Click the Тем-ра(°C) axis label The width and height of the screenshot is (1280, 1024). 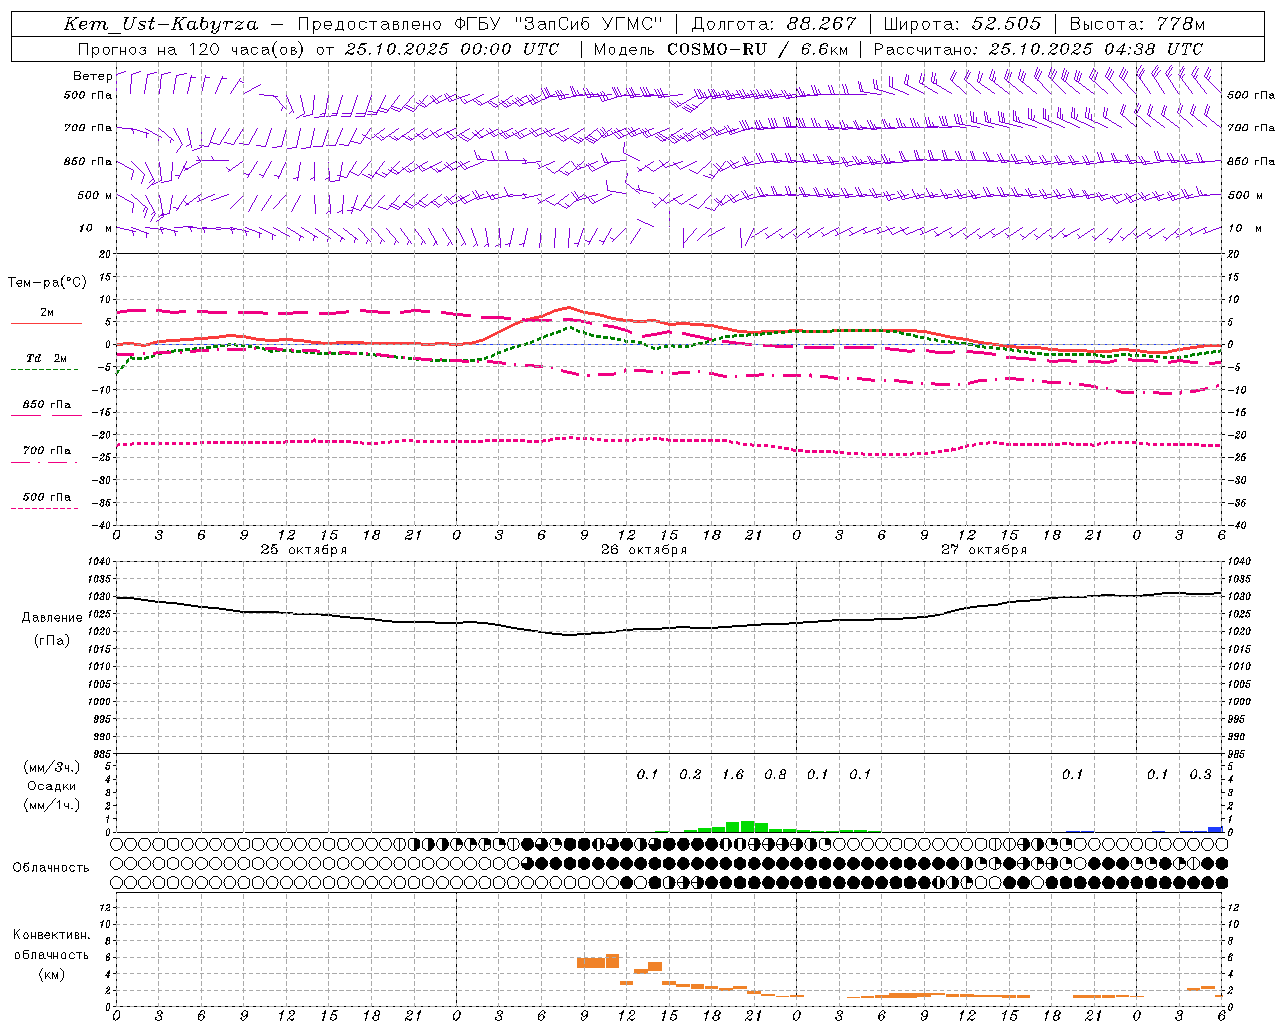coord(47,283)
